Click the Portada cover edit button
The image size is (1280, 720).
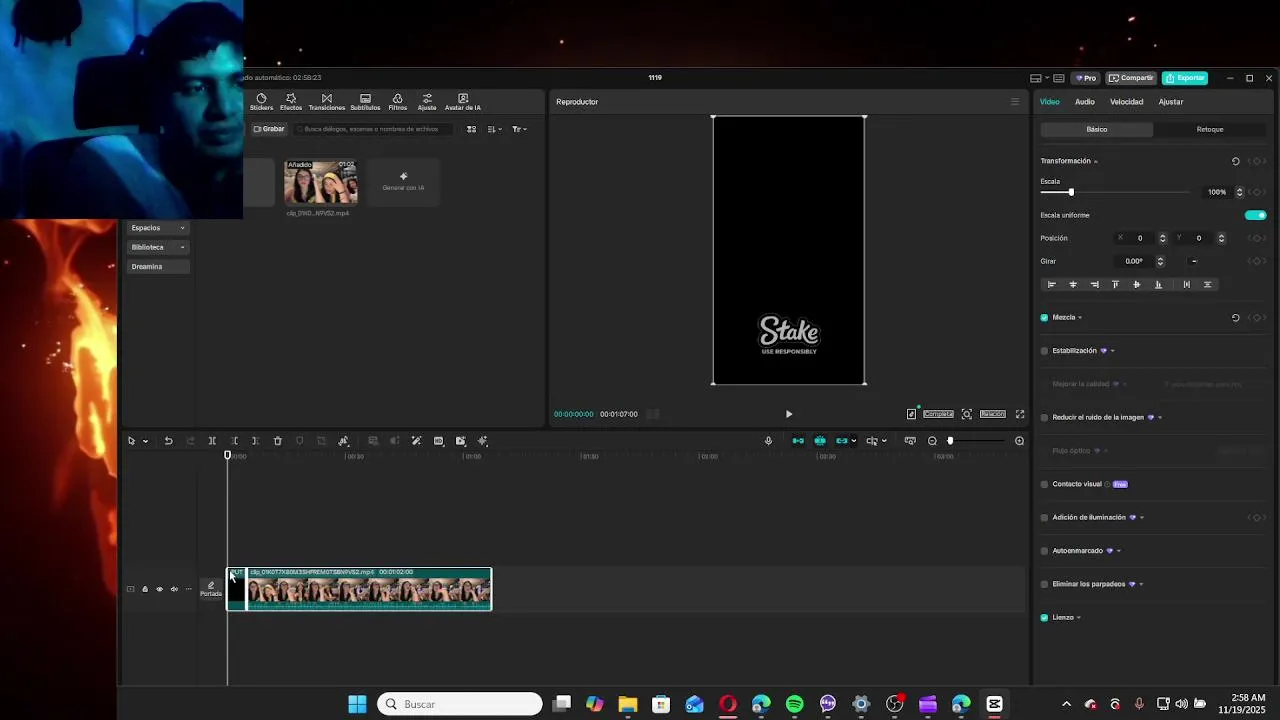click(210, 589)
